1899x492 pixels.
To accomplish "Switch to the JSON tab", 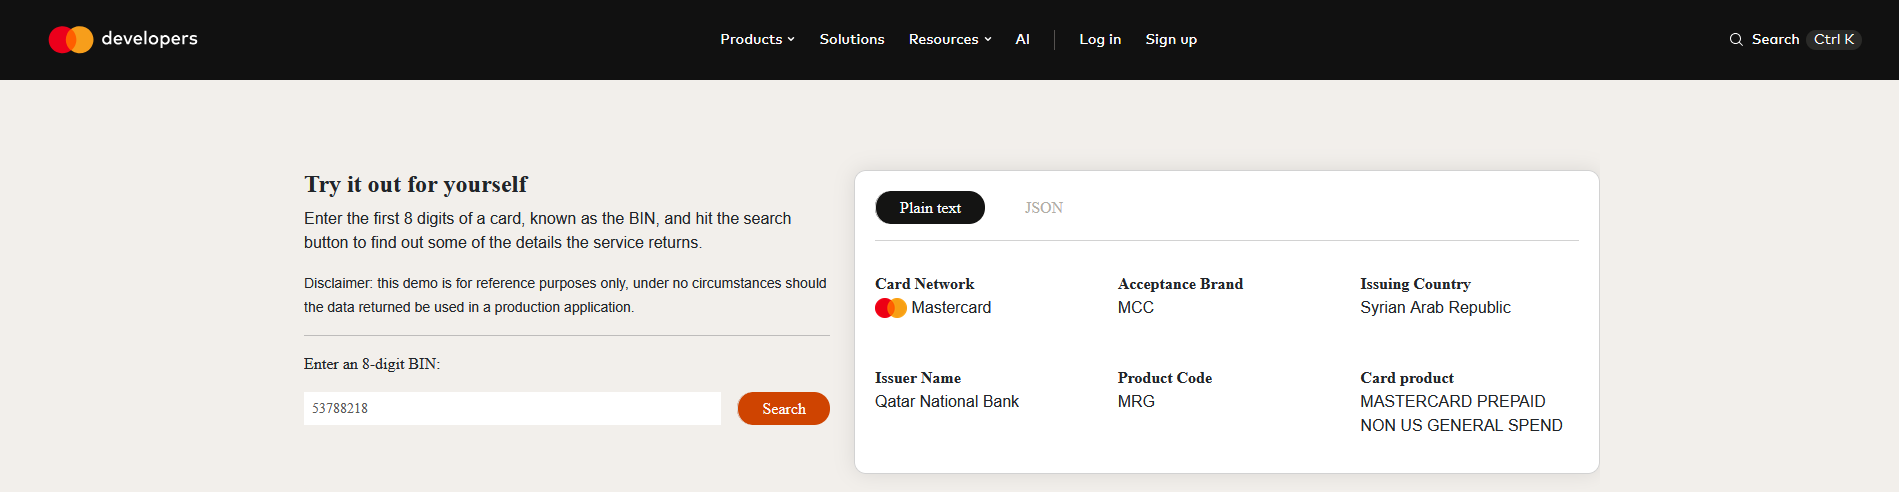I will (1043, 207).
